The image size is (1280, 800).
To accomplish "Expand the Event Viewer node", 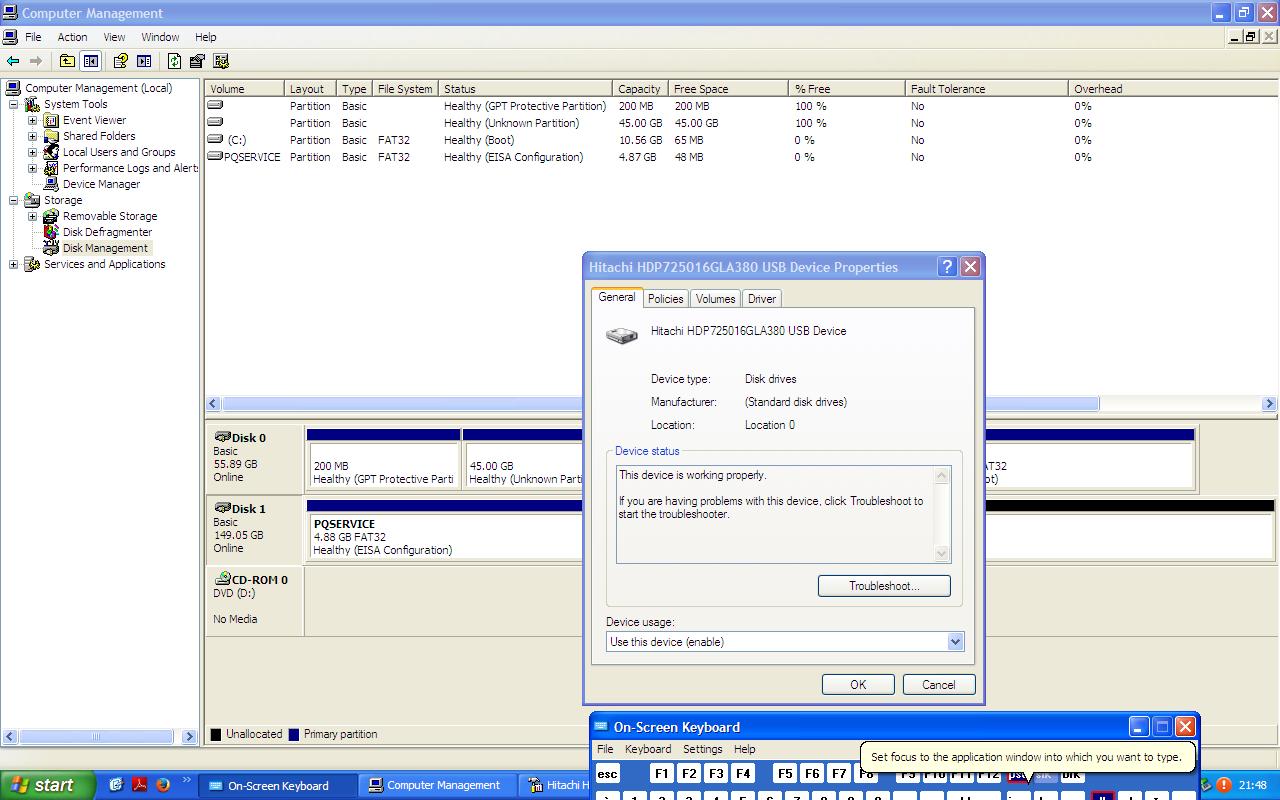I will 32,120.
